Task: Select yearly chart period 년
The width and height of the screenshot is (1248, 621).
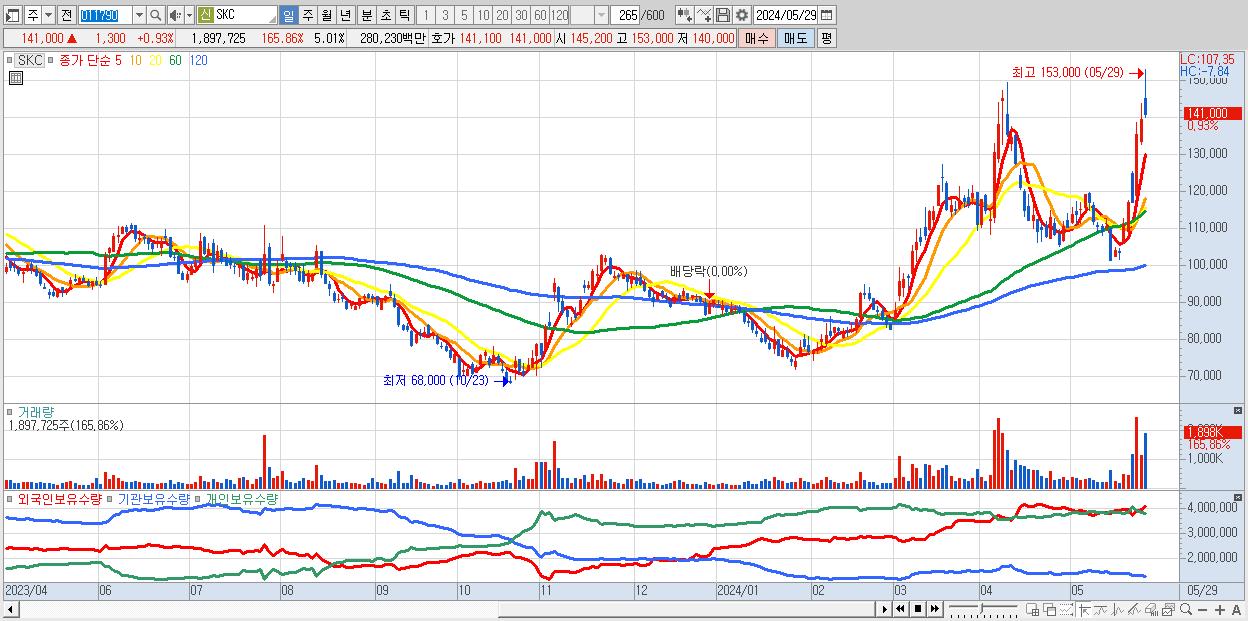Action: point(345,15)
